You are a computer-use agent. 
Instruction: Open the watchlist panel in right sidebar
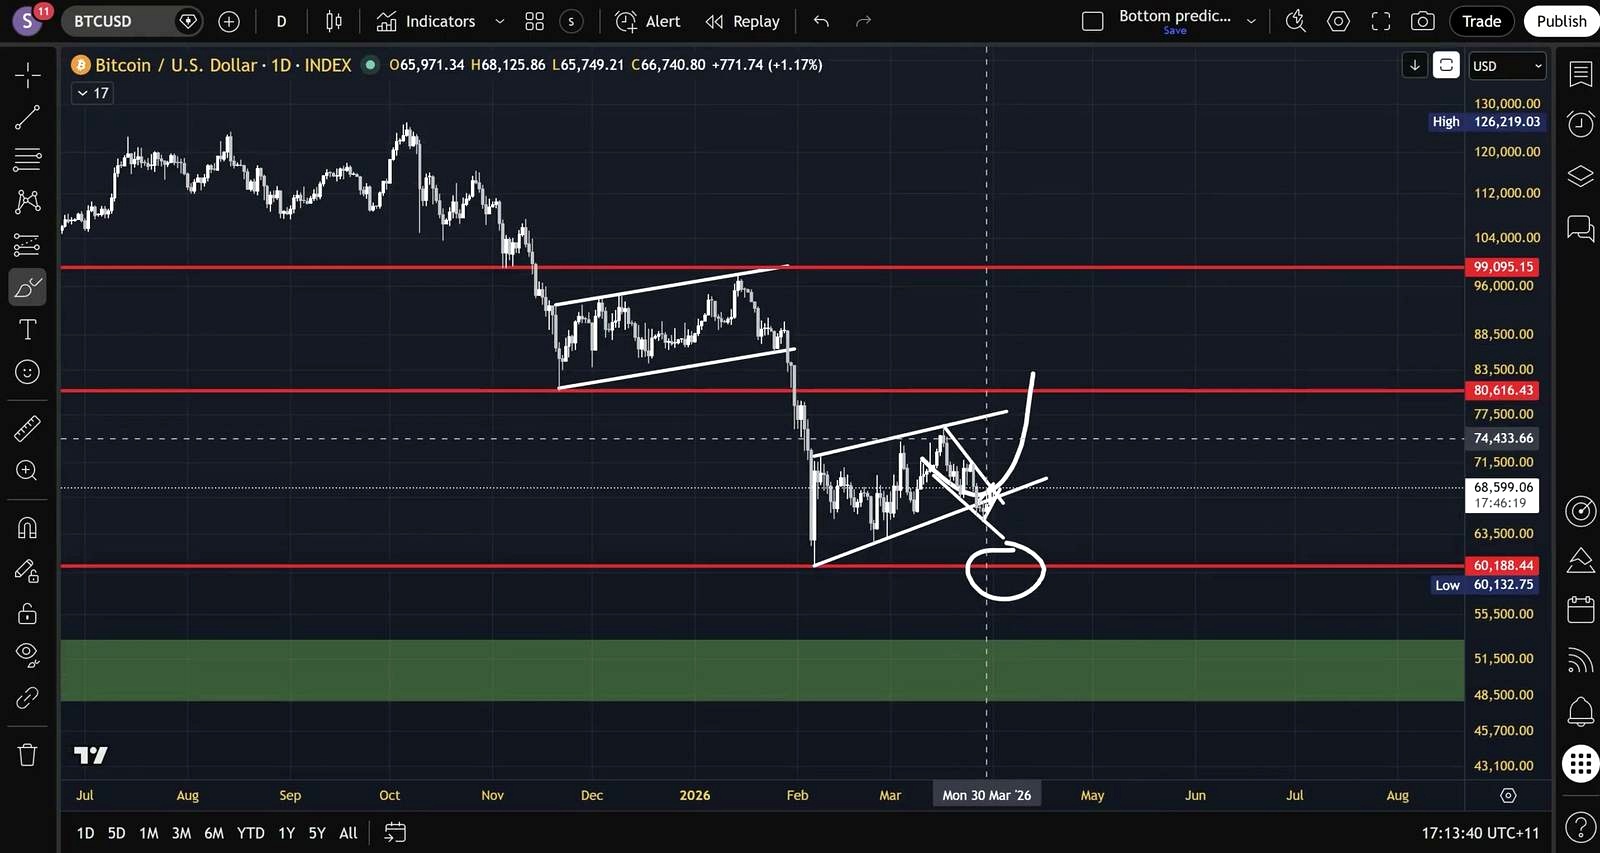tap(1580, 74)
